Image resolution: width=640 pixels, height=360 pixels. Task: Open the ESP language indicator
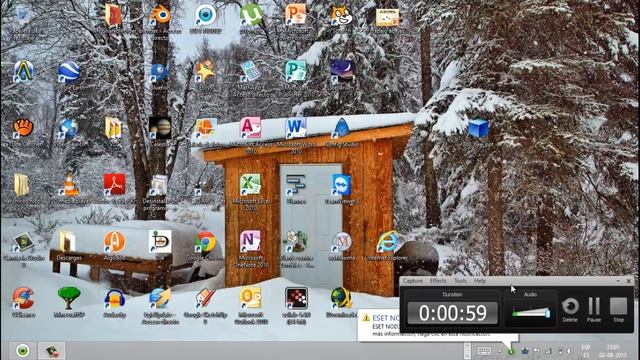click(586, 351)
